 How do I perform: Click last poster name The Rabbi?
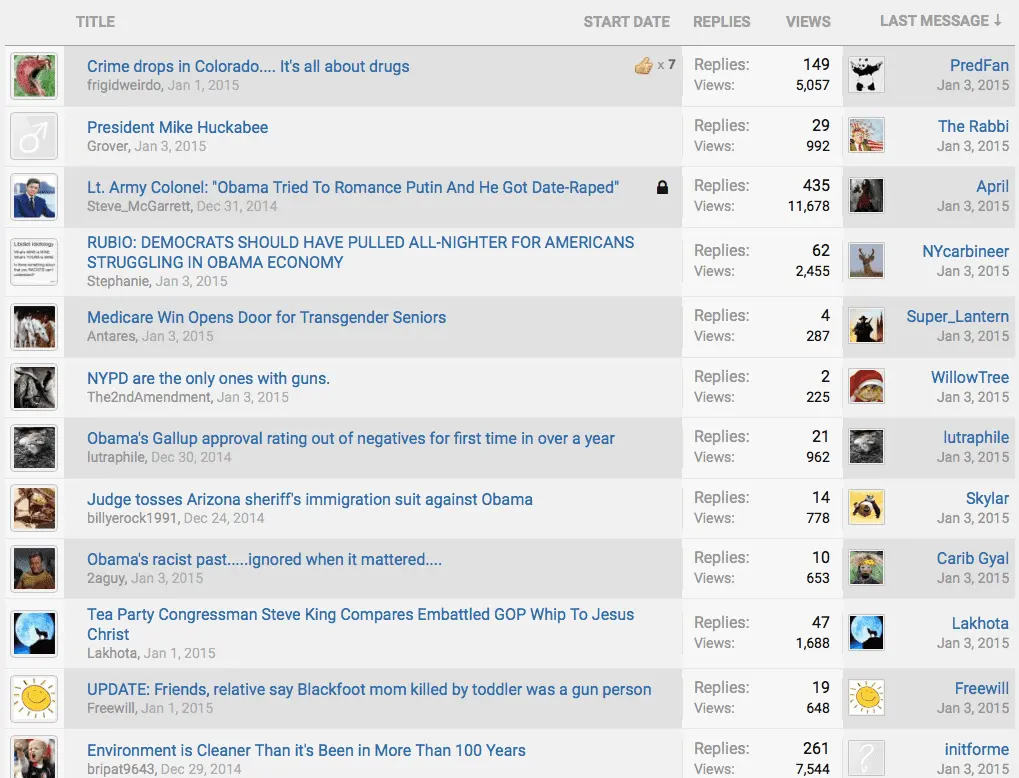coord(973,126)
